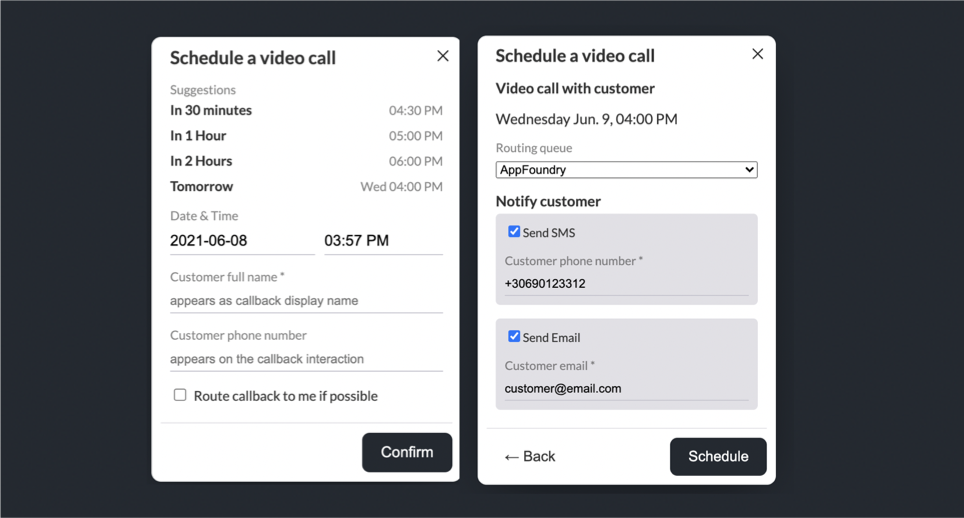Focus the Customer full name input
The image size is (964, 518).
(305, 300)
